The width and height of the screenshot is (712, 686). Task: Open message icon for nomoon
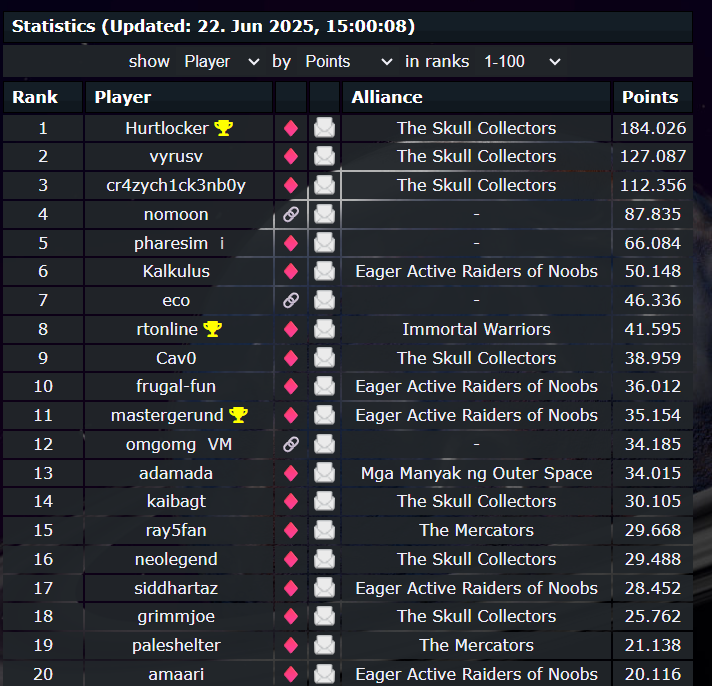324,214
